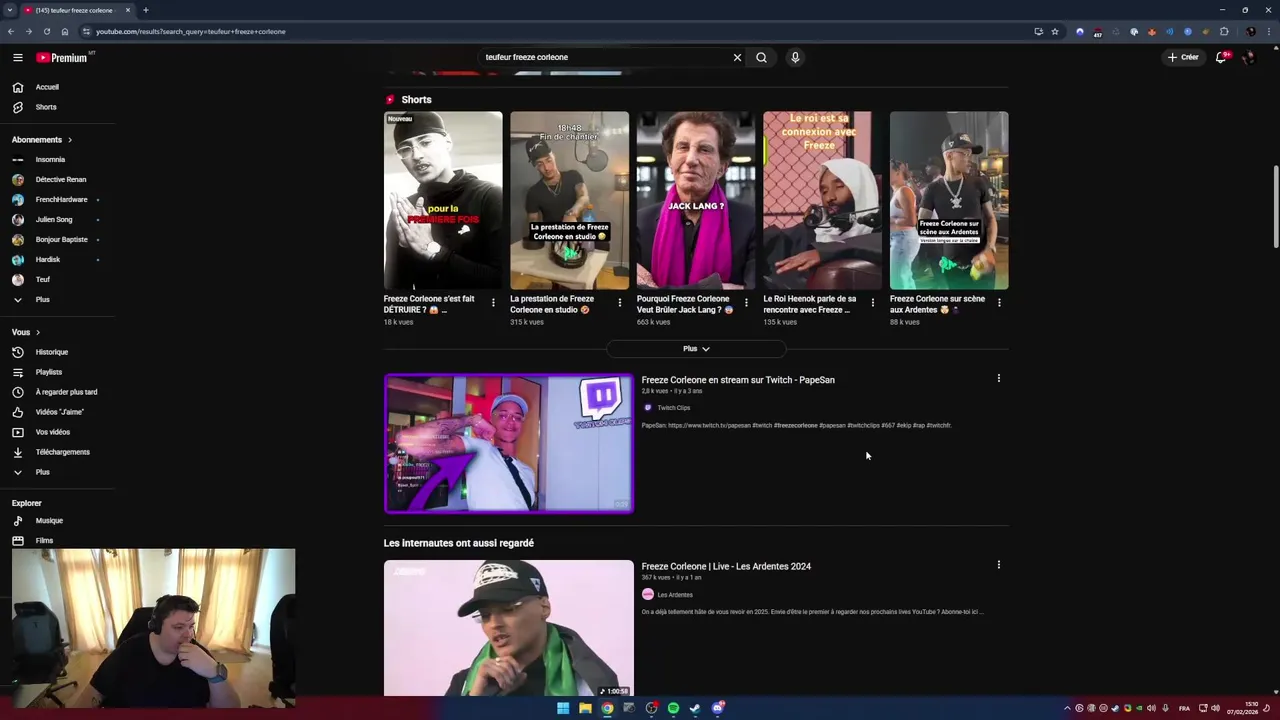Open 'Freeze Corleone | Live - Les Ardentes 2024' title
The width and height of the screenshot is (1280, 720).
click(x=726, y=566)
